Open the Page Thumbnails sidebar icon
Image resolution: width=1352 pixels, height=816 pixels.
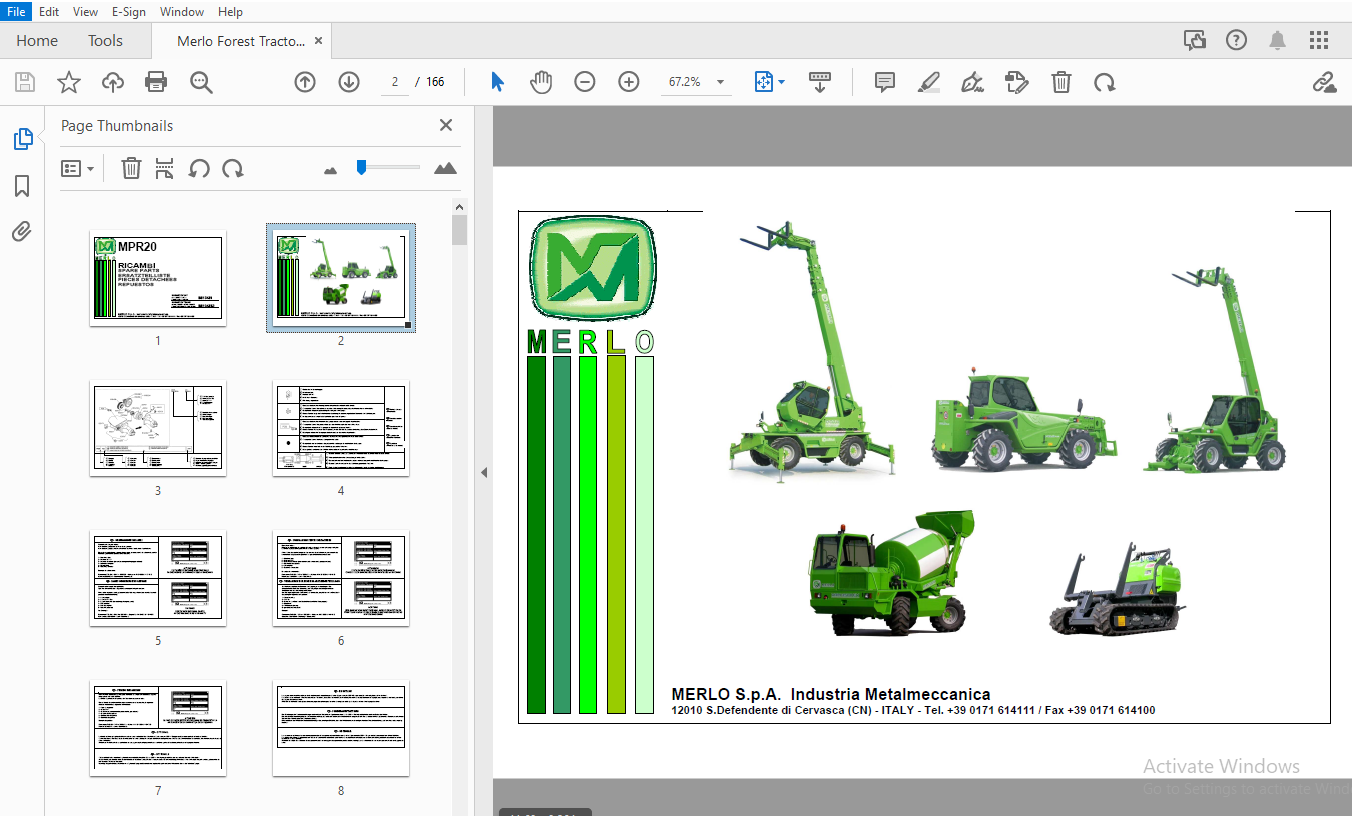point(22,139)
